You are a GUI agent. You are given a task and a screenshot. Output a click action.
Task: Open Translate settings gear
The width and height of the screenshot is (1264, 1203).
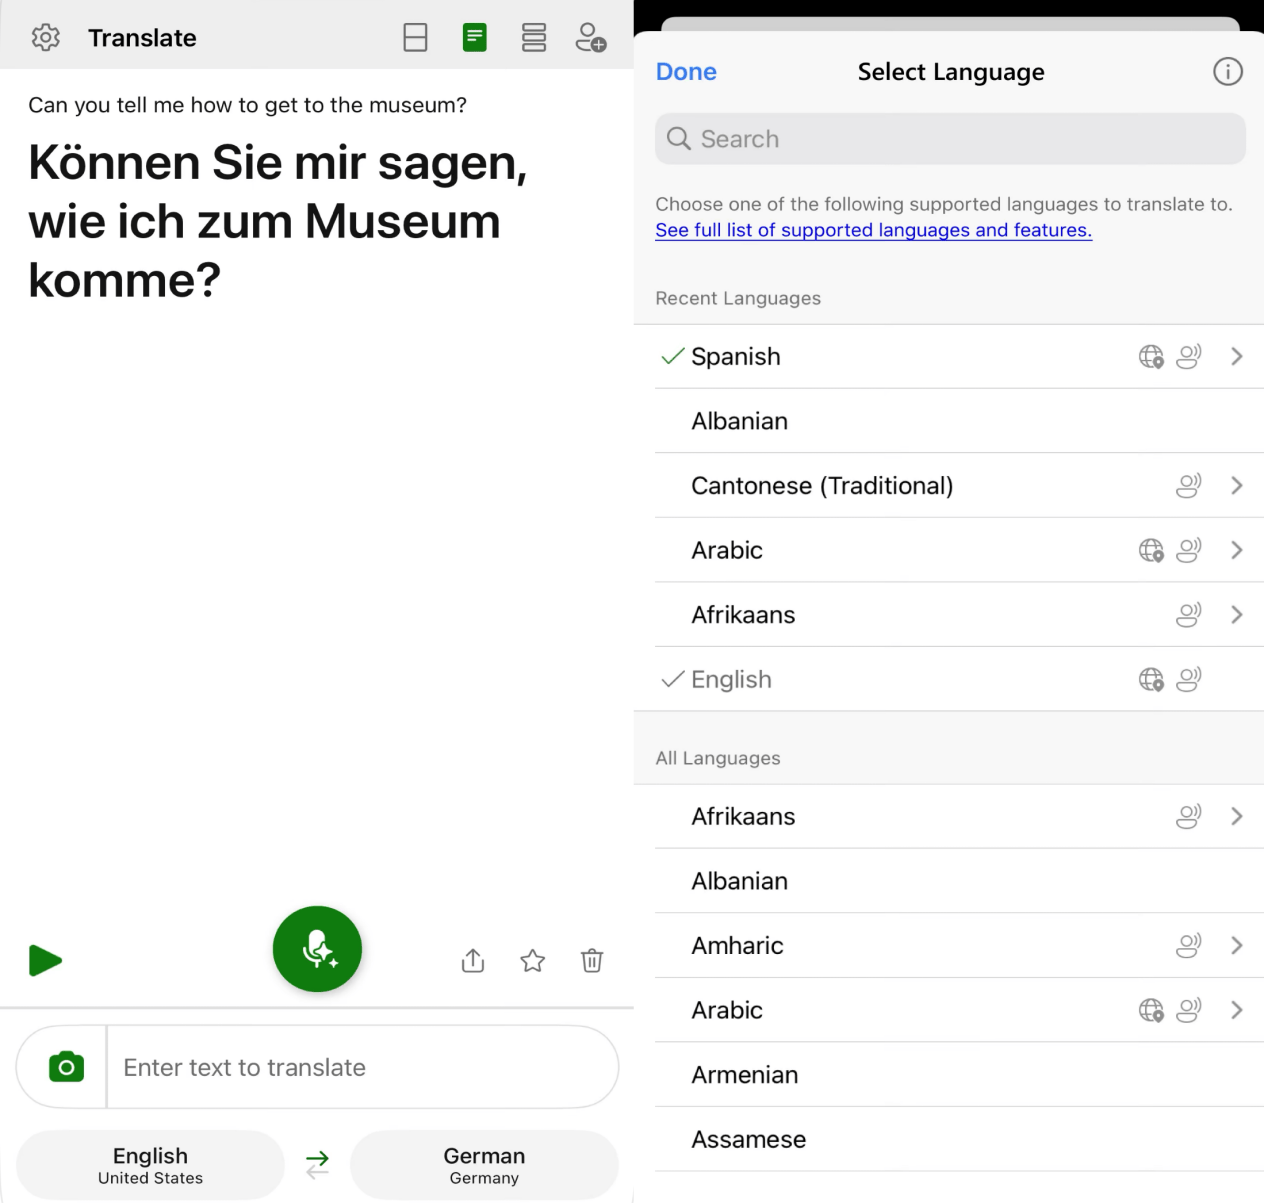tap(46, 38)
